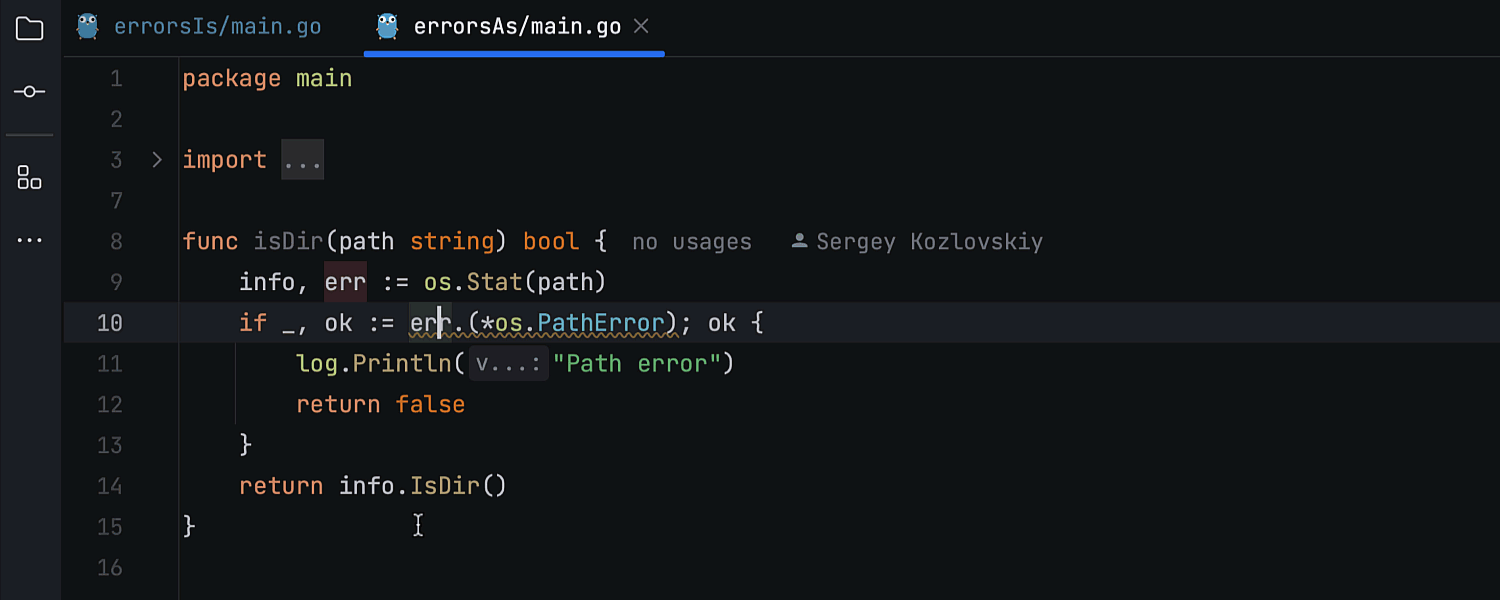Show more tool windows ellipsis
The height and width of the screenshot is (600, 1500).
click(x=30, y=240)
